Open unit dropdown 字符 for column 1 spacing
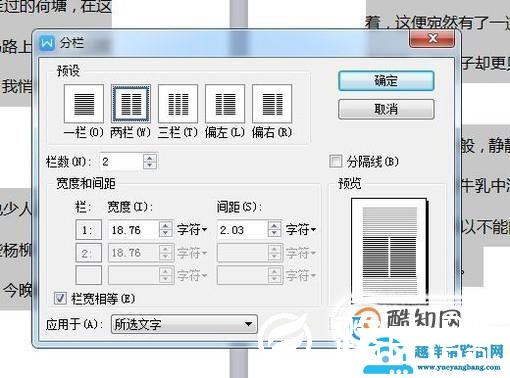Image resolution: width=510 pixels, height=378 pixels. coord(301,230)
